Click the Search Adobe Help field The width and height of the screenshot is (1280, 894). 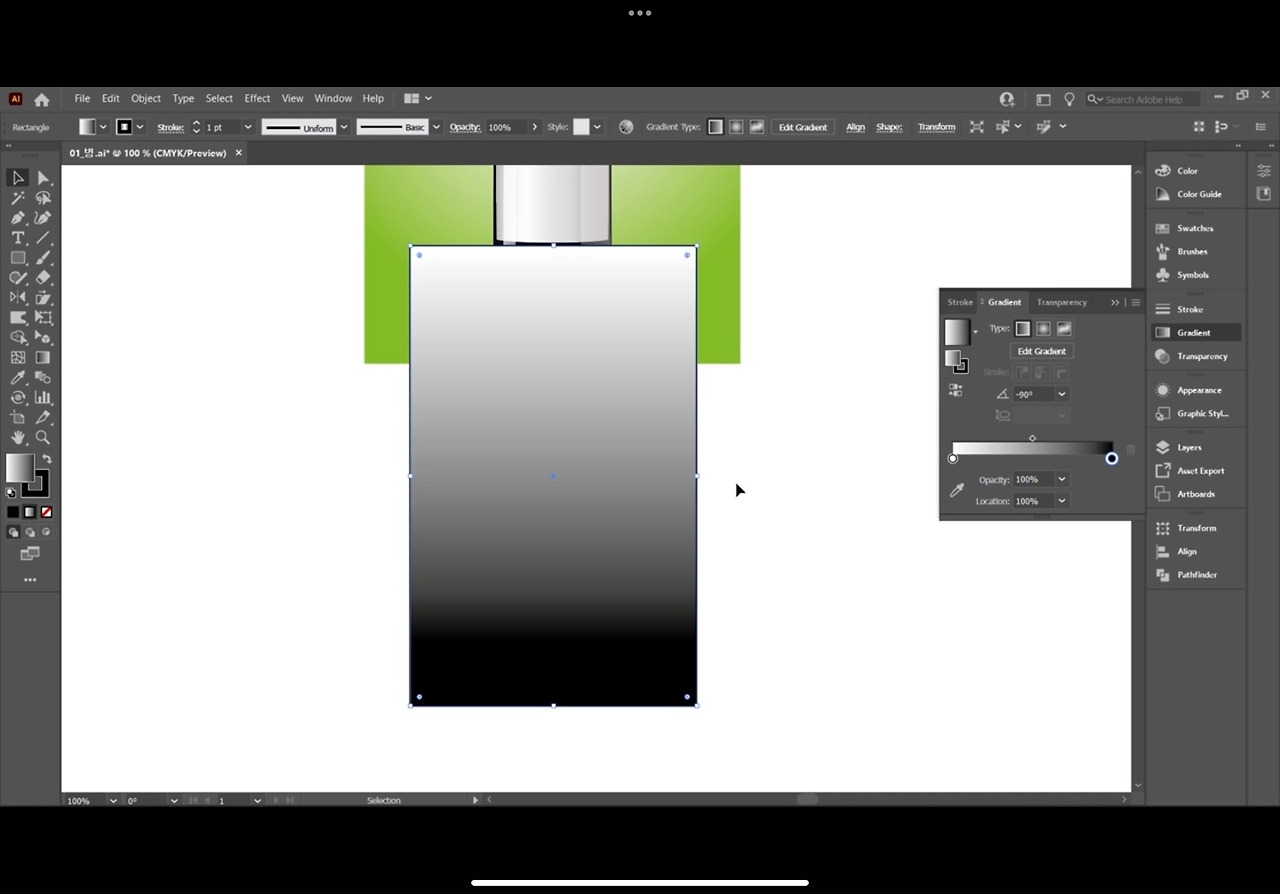click(x=1144, y=99)
